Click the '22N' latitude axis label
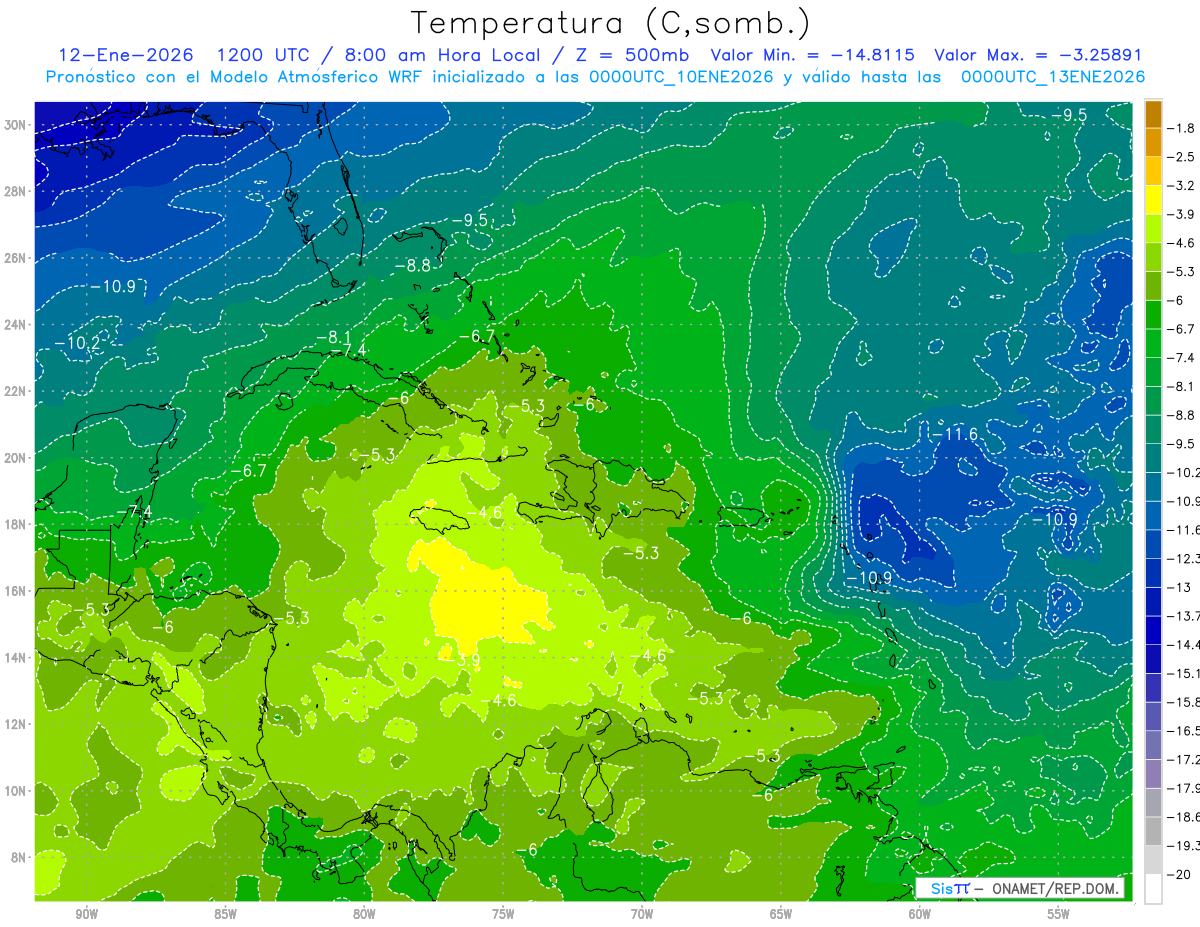Image resolution: width=1200 pixels, height=927 pixels. click(x=17, y=391)
